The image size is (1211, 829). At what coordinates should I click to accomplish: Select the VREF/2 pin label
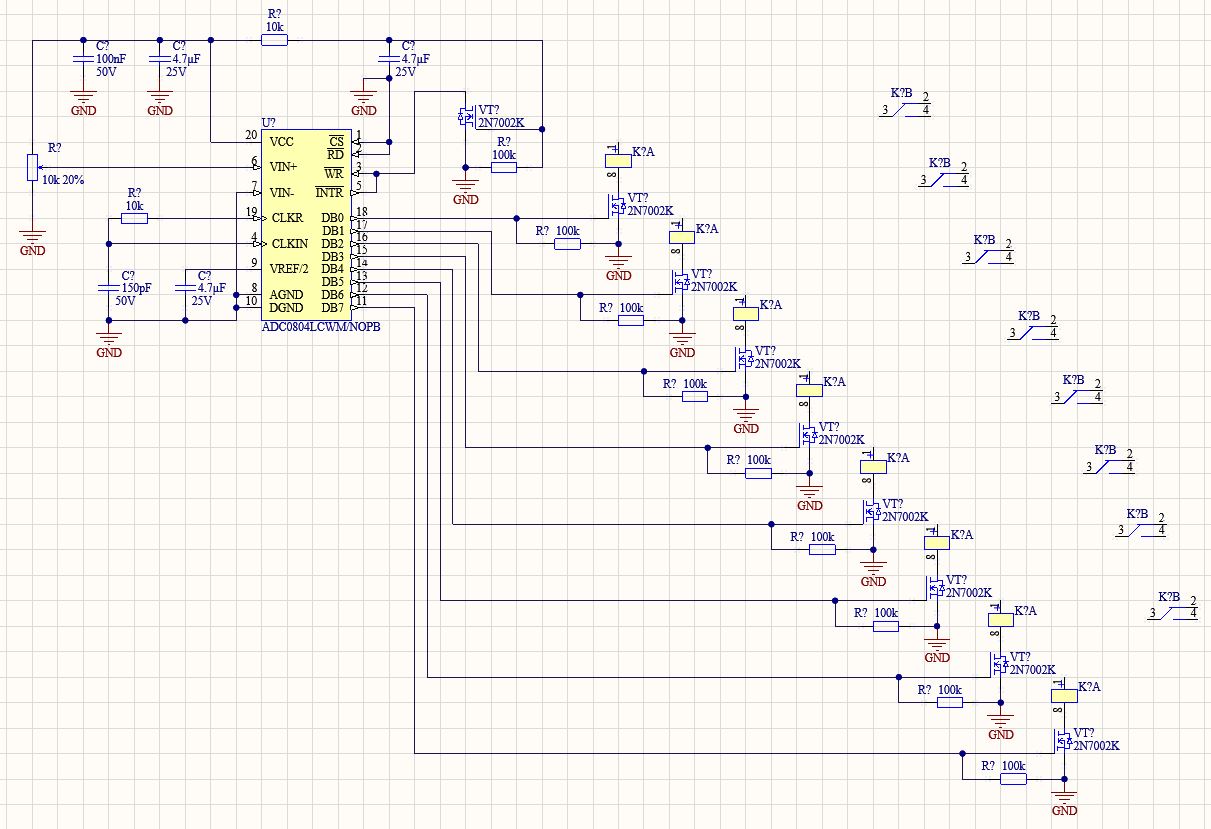tap(291, 268)
